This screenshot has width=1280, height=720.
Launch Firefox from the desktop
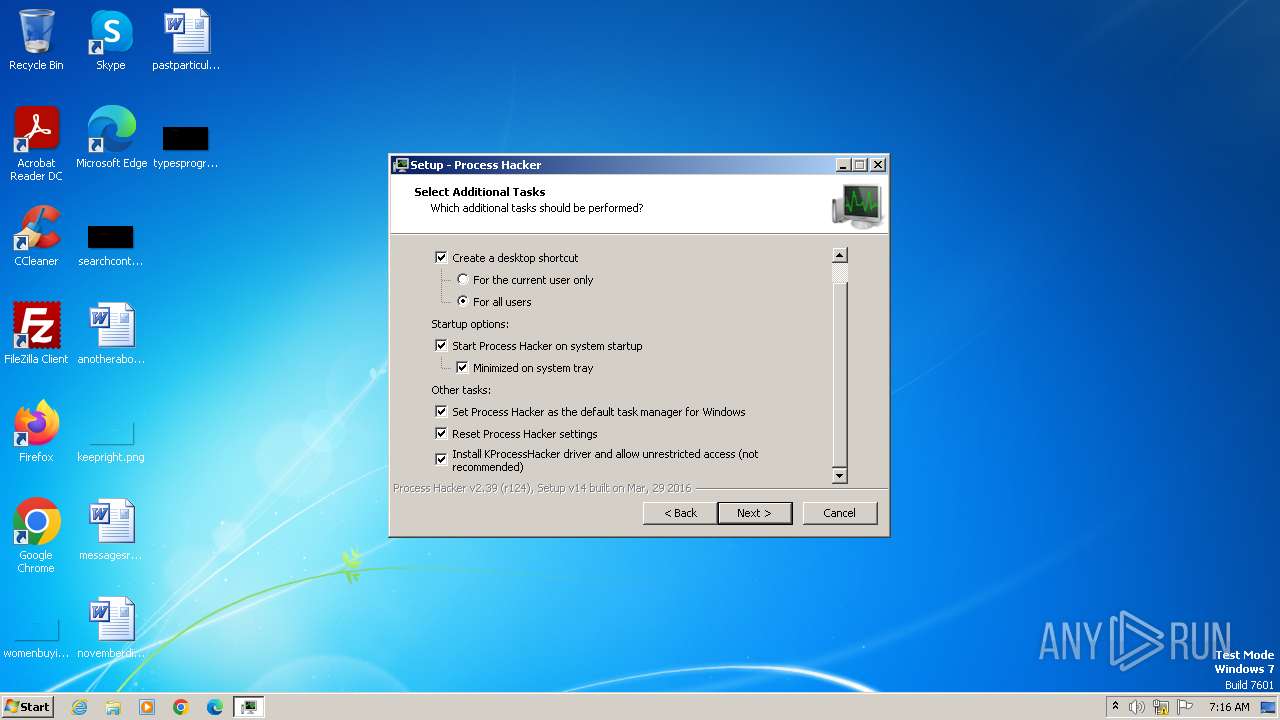[36, 432]
